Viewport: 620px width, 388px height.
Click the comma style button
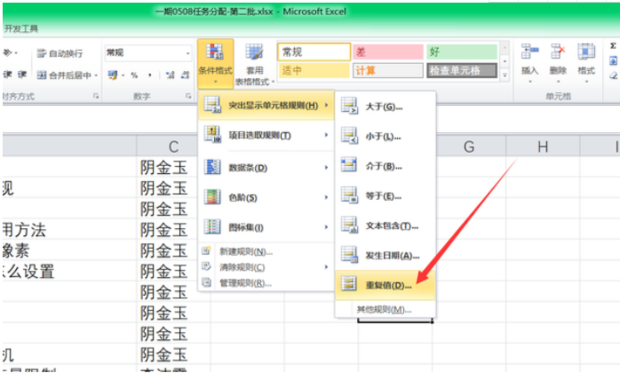[x=150, y=75]
